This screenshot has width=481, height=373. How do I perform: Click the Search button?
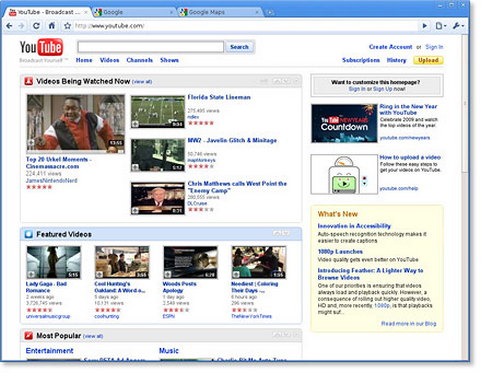click(239, 47)
